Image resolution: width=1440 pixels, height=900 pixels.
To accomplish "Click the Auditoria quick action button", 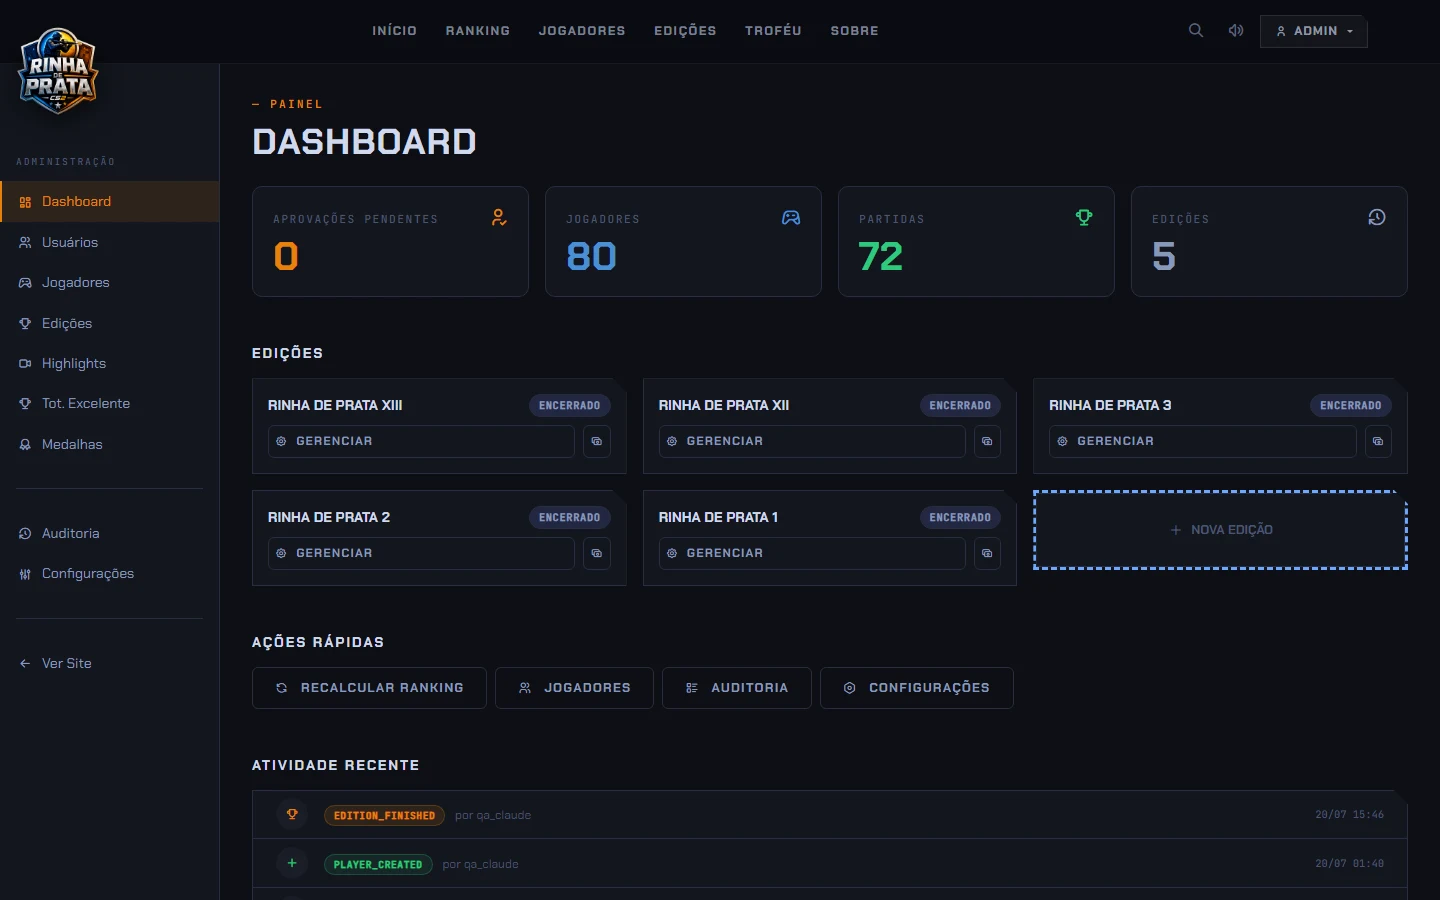I will point(737,688).
